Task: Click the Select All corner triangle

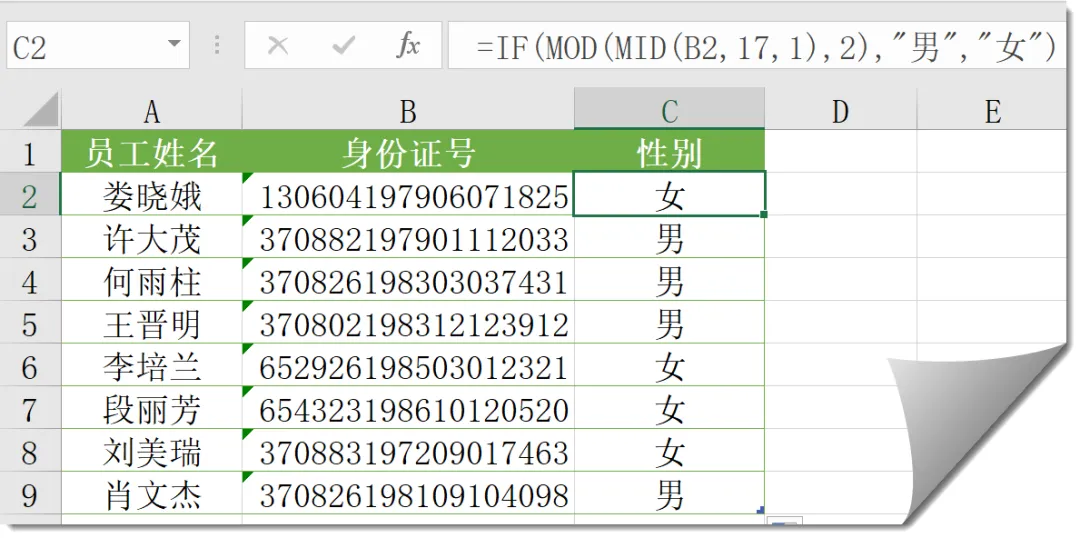Action: 41,110
